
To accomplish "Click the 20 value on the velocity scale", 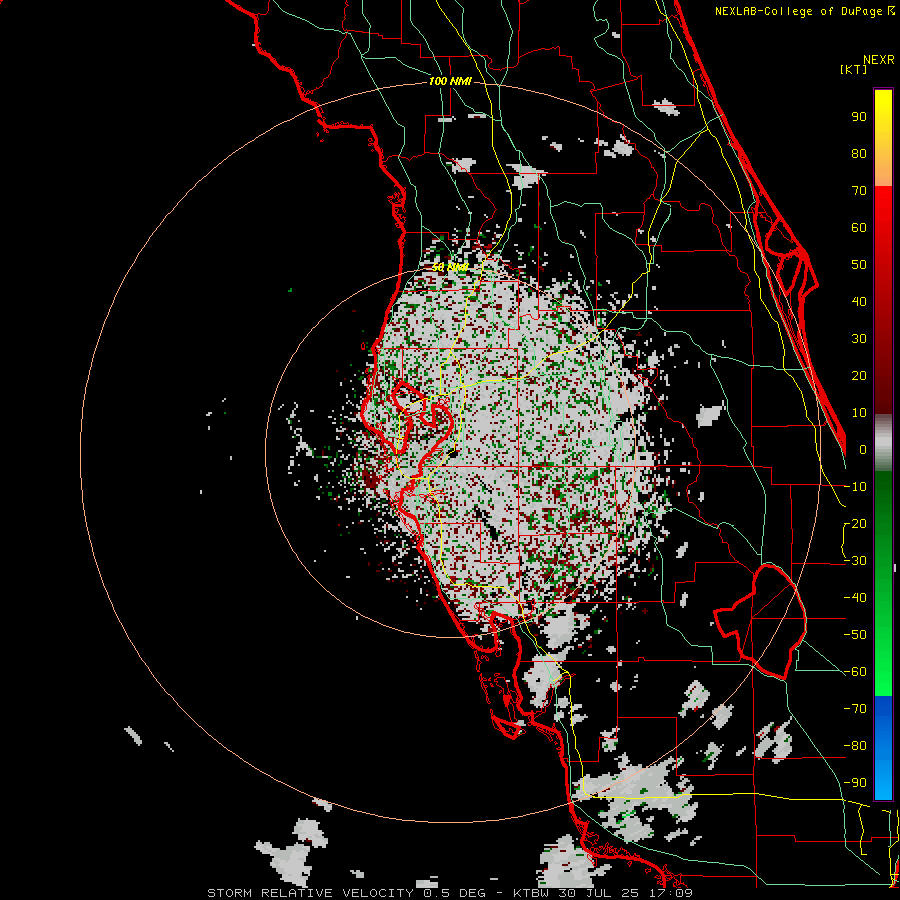I will tap(859, 376).
